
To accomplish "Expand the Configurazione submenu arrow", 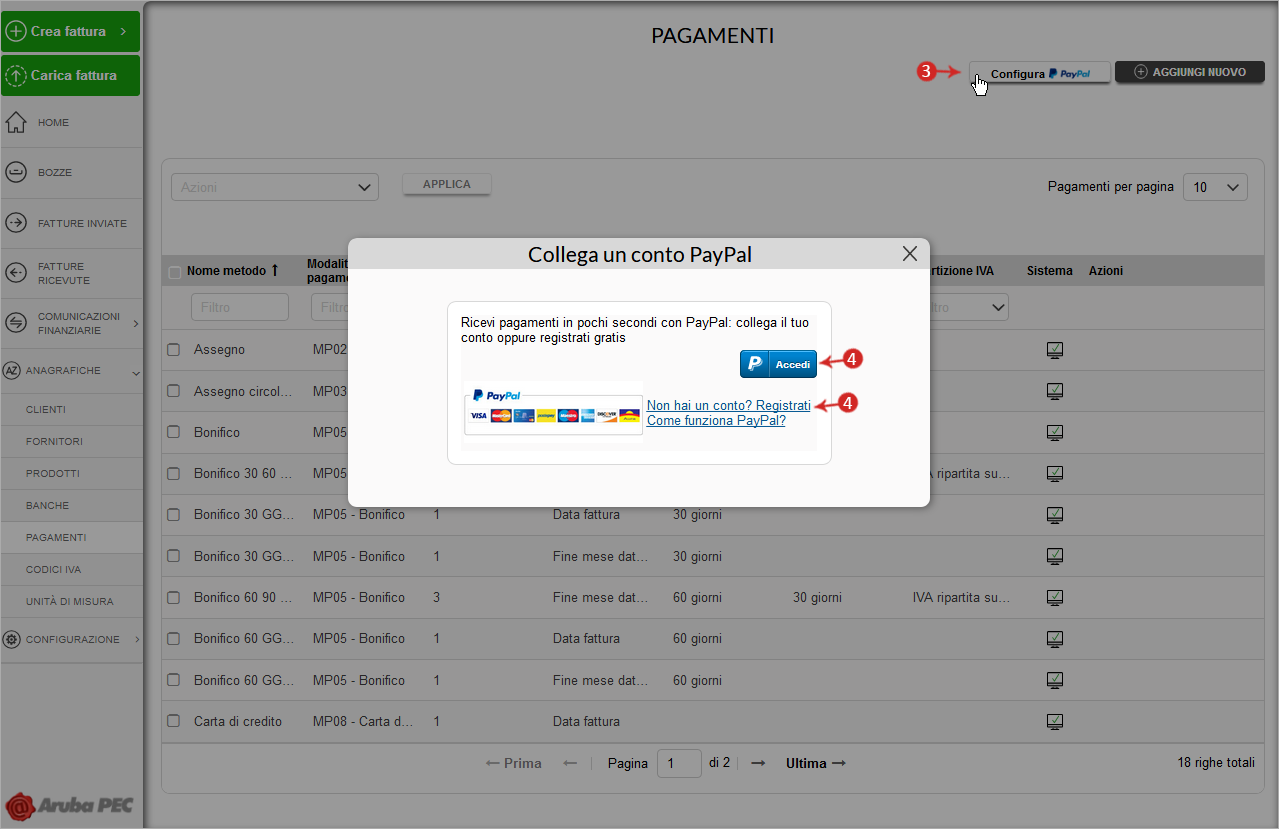I will 136,639.
